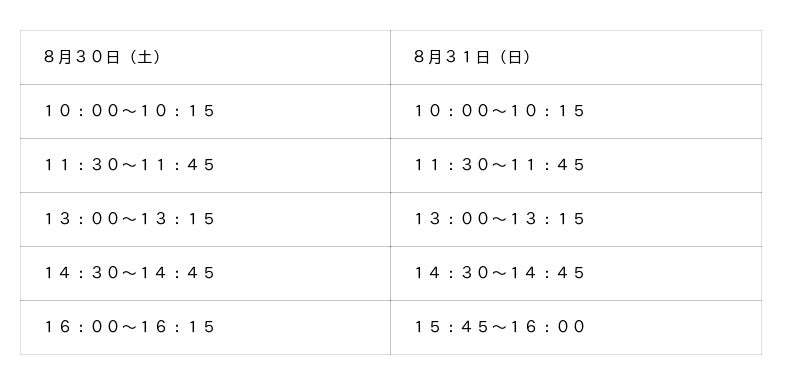Click the 13:15 end time on Saturday

click(178, 219)
